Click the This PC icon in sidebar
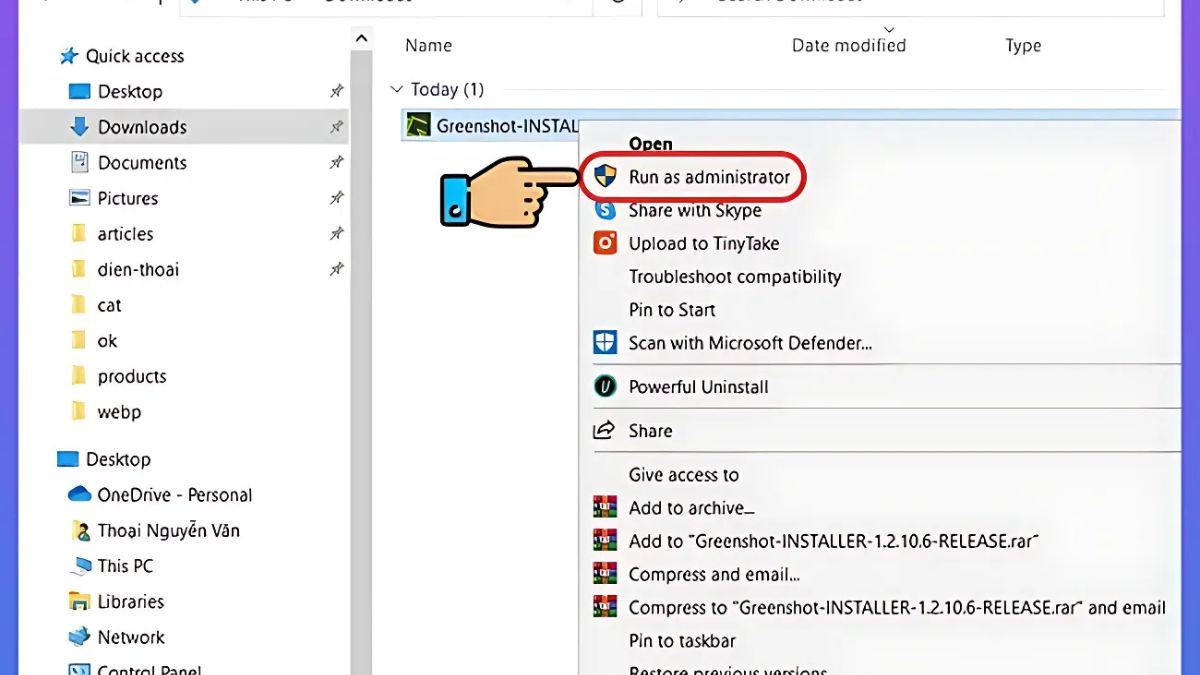The width and height of the screenshot is (1200, 675). click(x=80, y=566)
